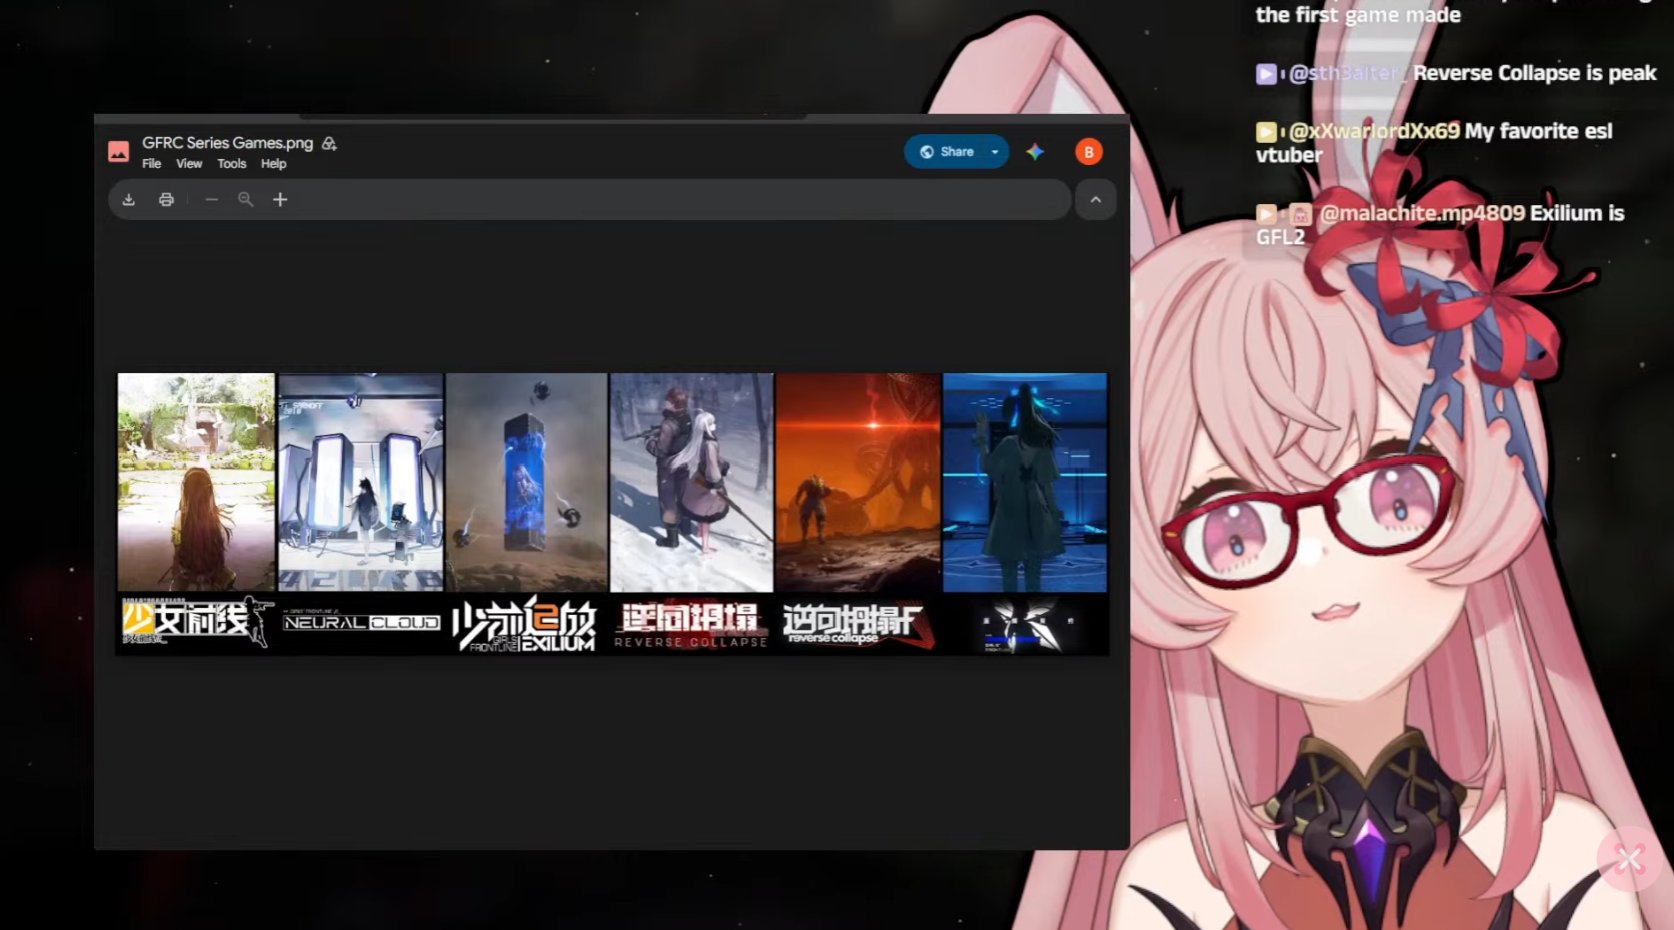Click the username @xXwarlordXx69 in chat

tap(1374, 131)
